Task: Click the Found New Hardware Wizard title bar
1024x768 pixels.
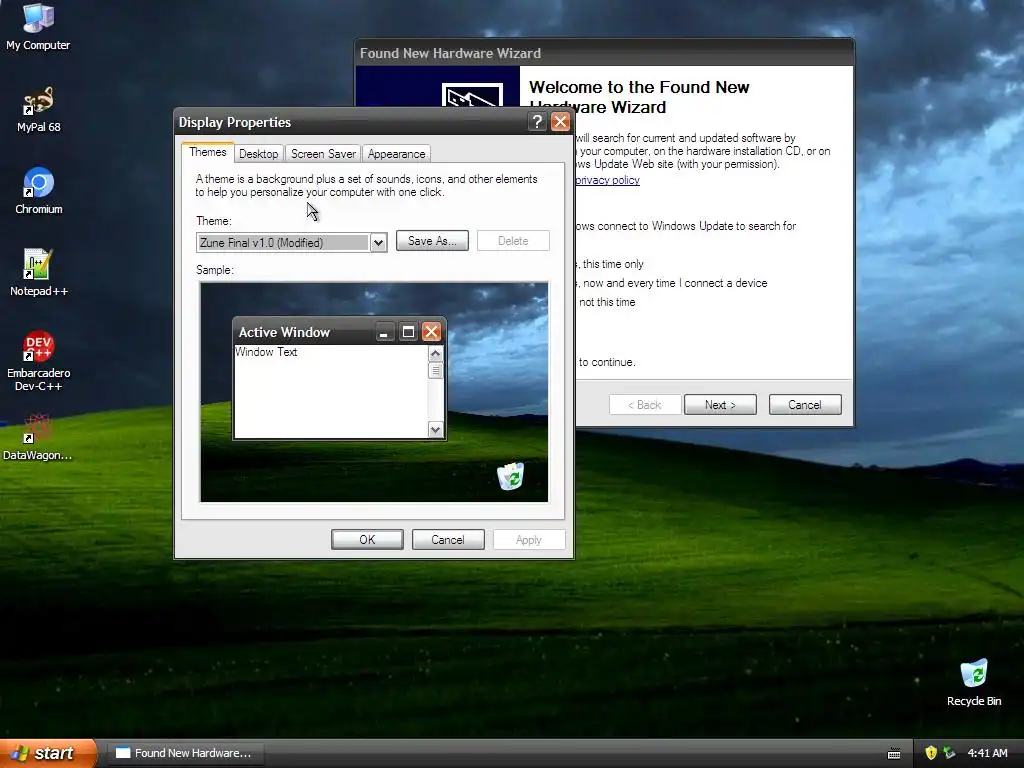Action: [x=604, y=53]
